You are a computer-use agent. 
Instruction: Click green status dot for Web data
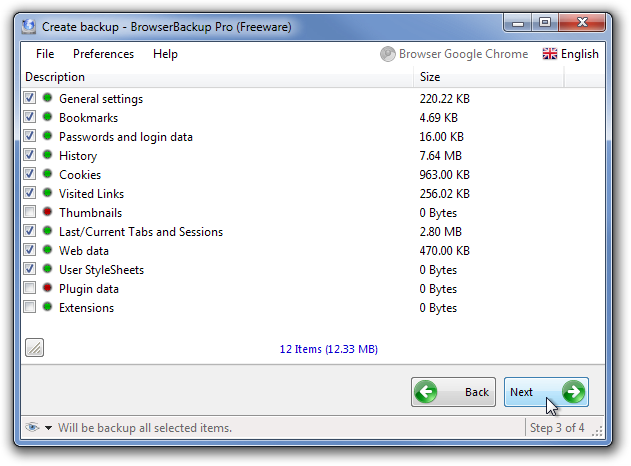coord(47,249)
